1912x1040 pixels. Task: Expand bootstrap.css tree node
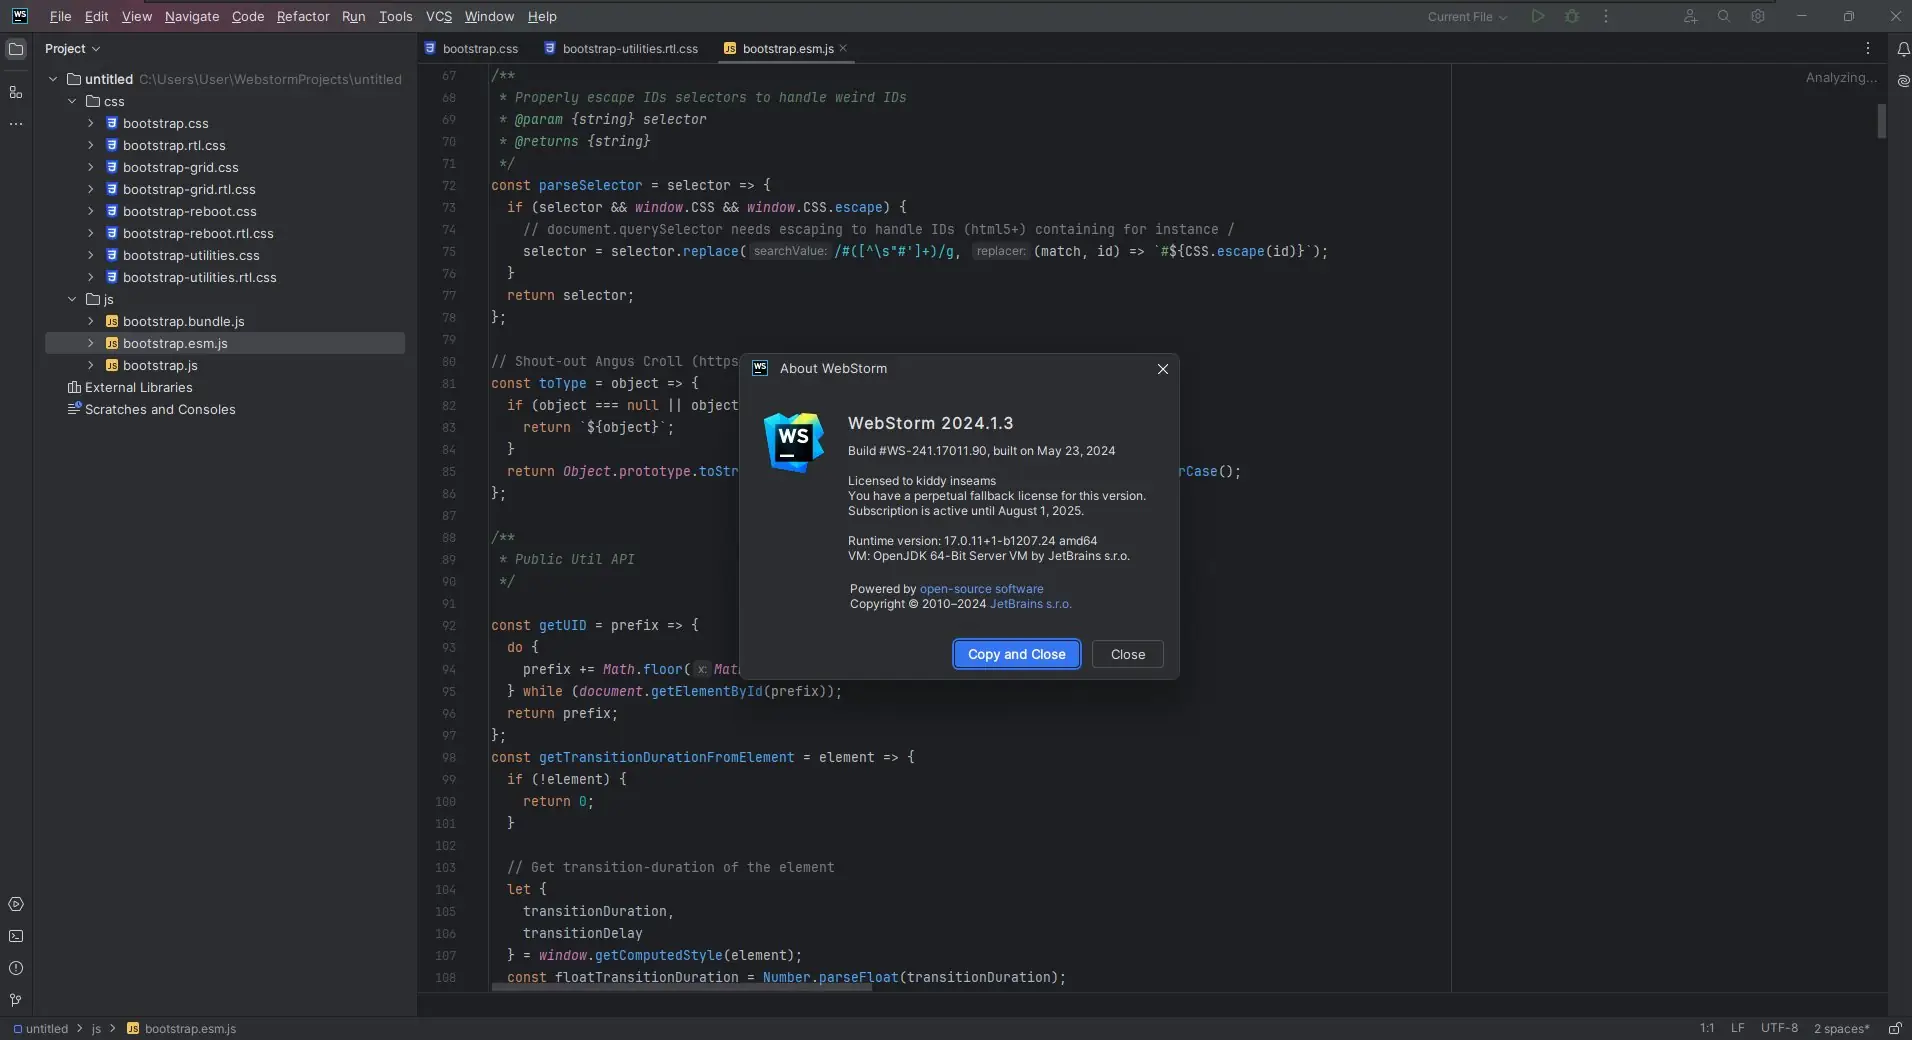click(x=91, y=123)
